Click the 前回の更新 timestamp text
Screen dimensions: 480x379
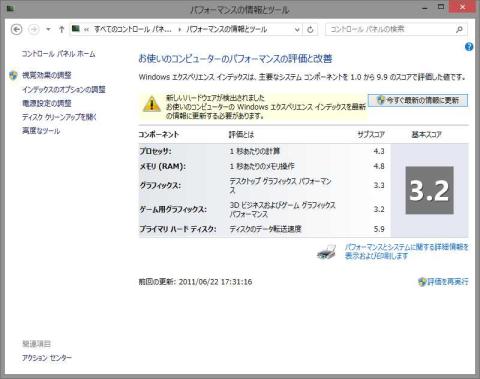tap(195, 282)
